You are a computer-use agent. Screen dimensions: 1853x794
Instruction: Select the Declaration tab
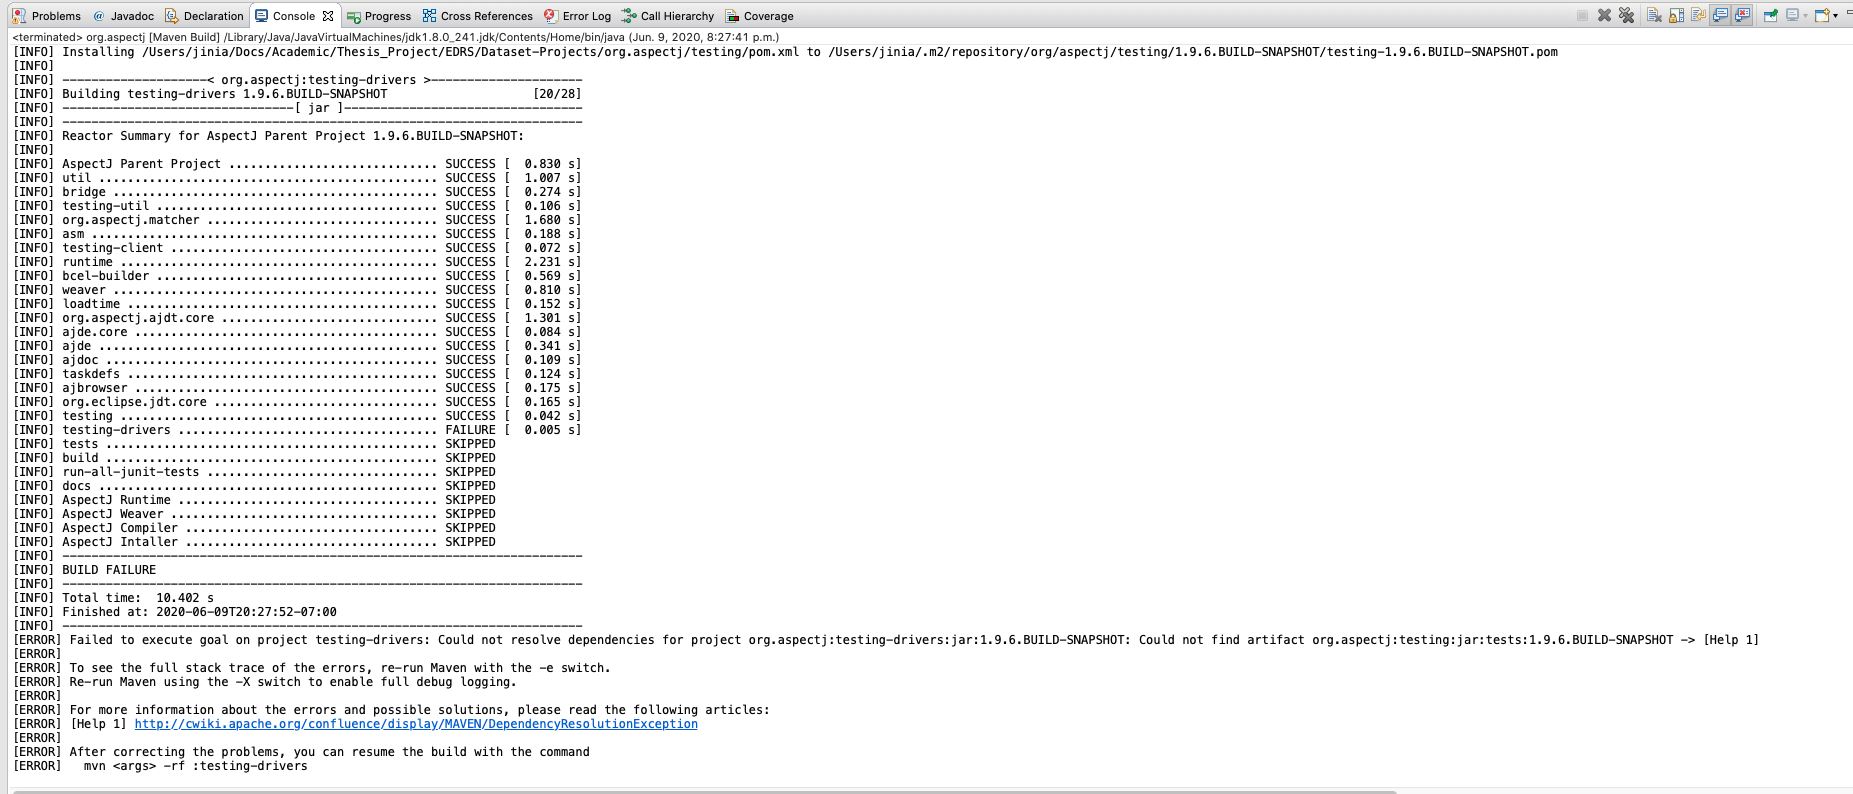coord(204,16)
